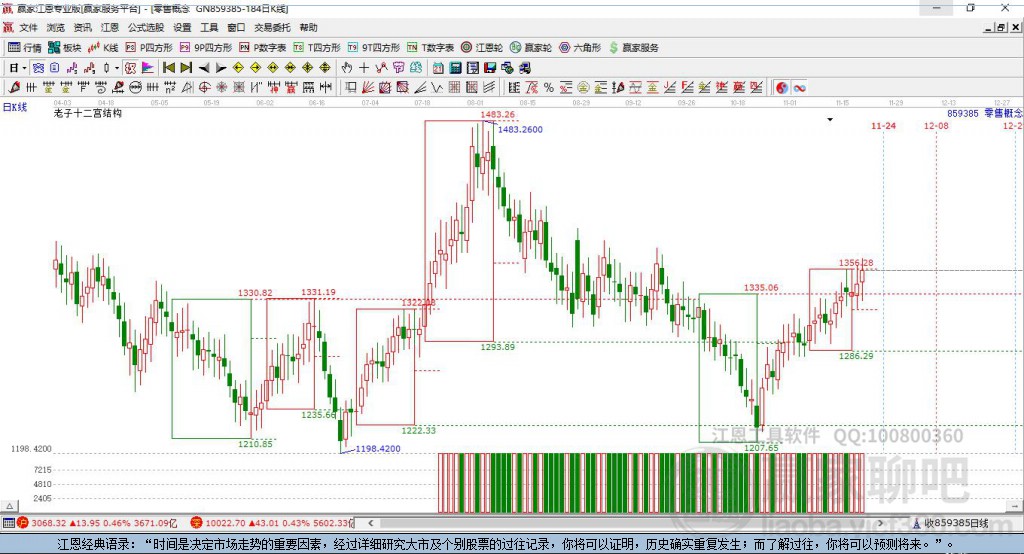Open the 公式选股 menu
This screenshot has height=554, width=1024.
tap(146, 27)
